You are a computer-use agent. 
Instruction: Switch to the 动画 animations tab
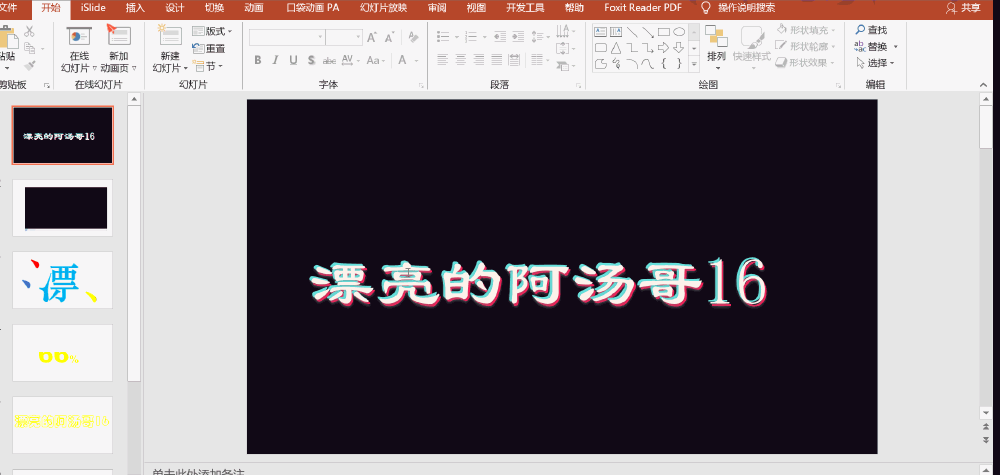[253, 8]
